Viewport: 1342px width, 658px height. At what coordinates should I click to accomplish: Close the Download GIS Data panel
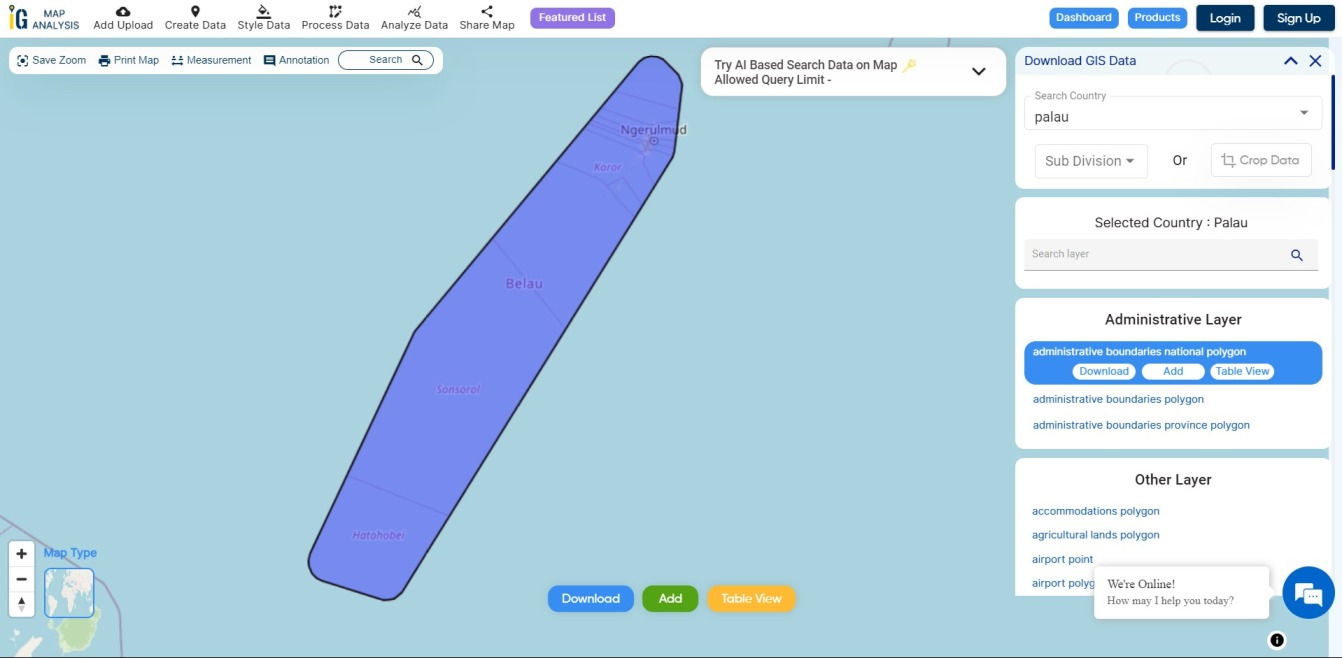[1315, 61]
